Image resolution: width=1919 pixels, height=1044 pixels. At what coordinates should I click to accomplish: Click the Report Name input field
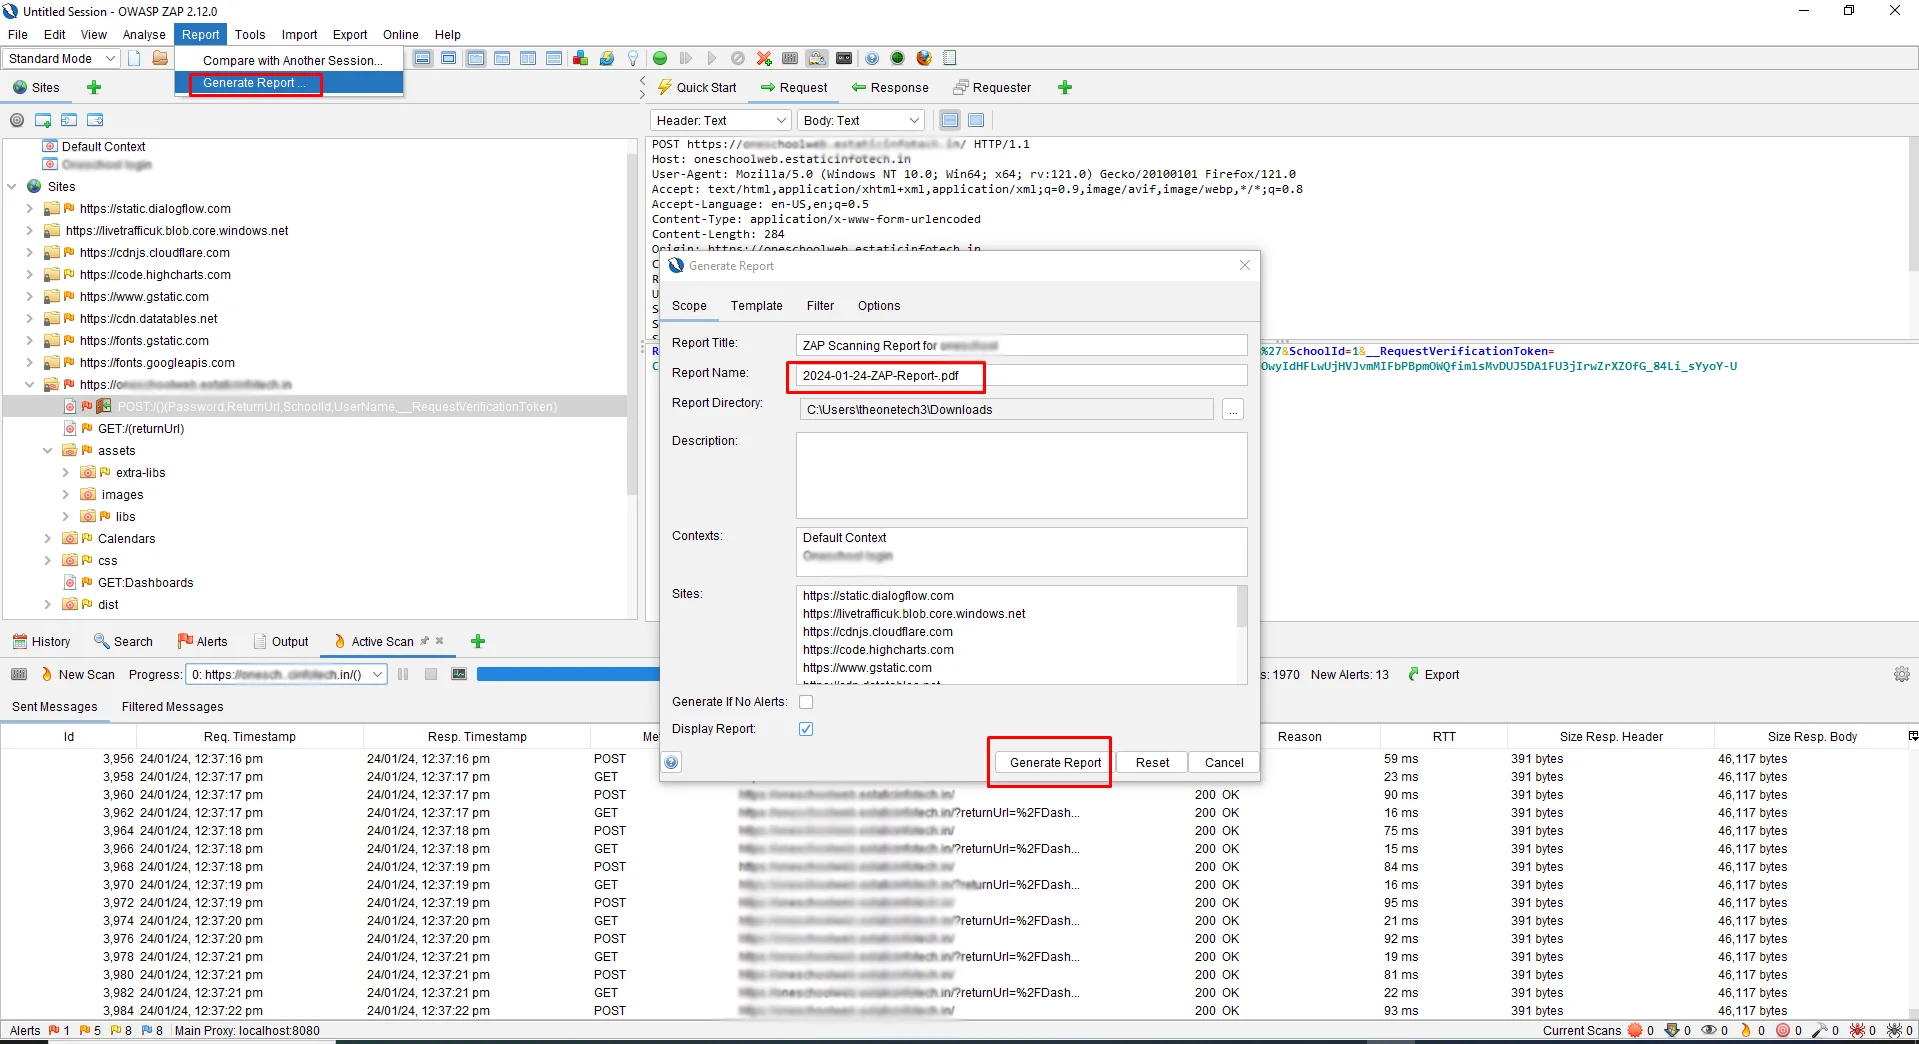coord(1020,376)
